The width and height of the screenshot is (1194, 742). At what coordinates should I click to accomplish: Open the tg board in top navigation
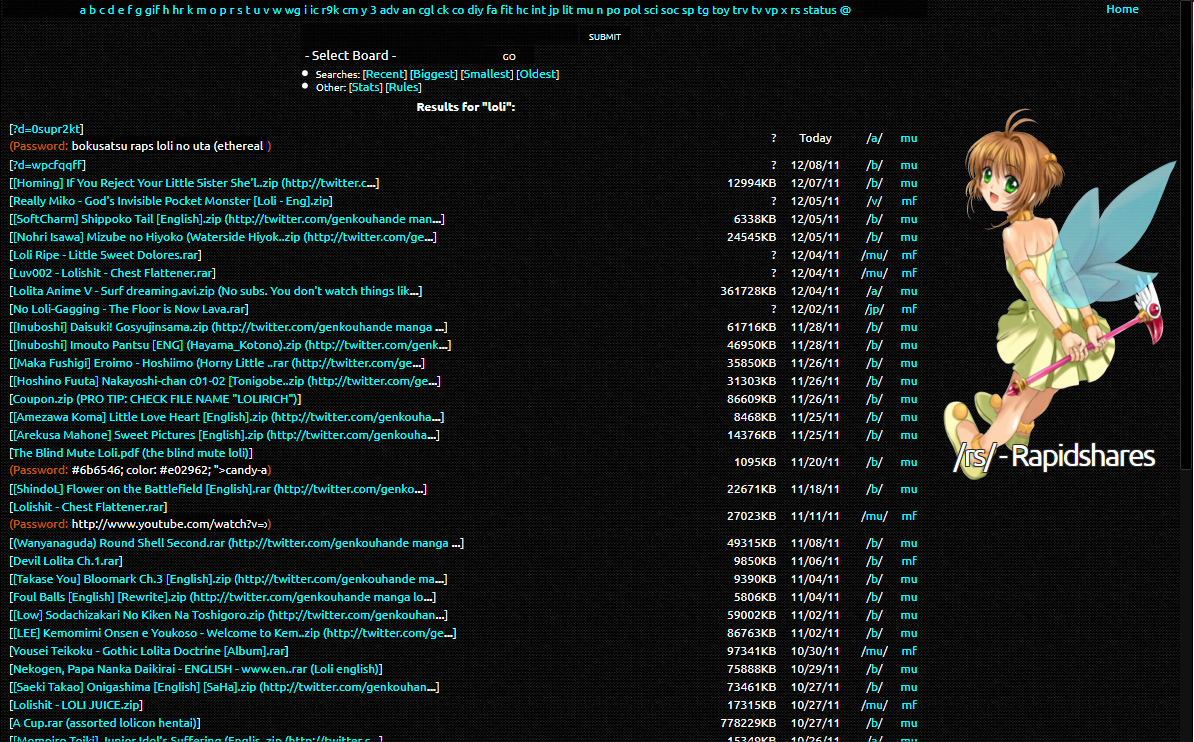[x=703, y=10]
